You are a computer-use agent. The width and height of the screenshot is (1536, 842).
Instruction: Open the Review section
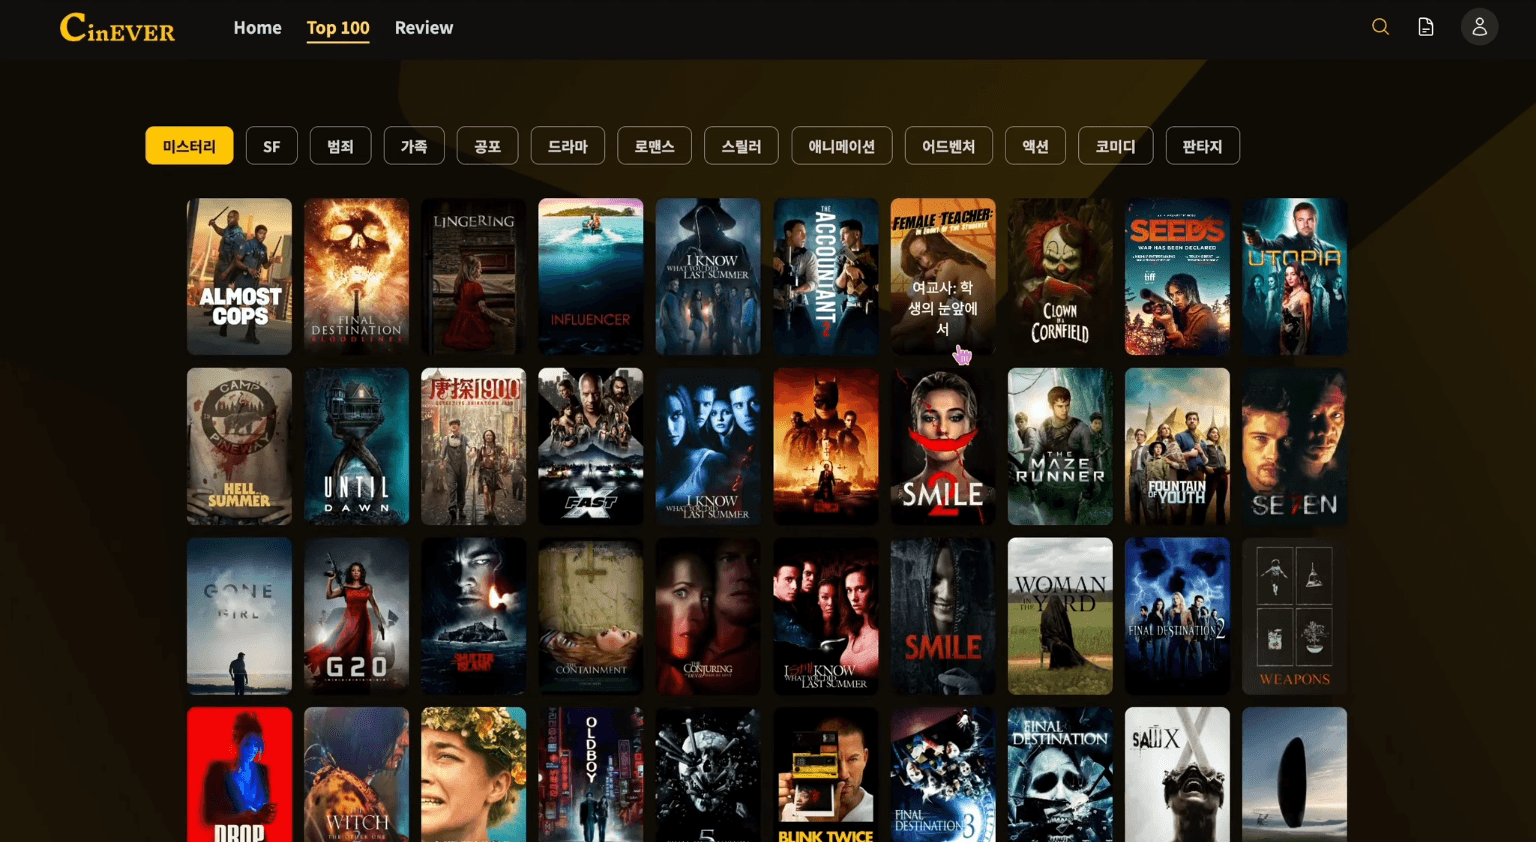click(x=424, y=27)
